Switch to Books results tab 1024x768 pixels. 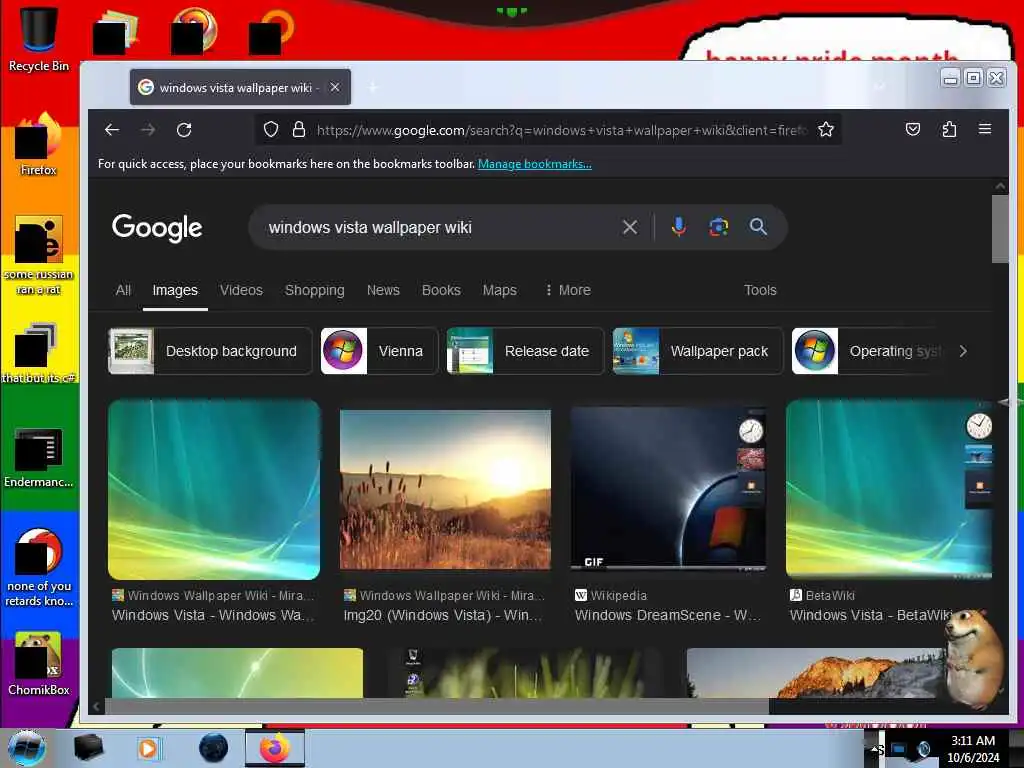pyautogui.click(x=441, y=290)
